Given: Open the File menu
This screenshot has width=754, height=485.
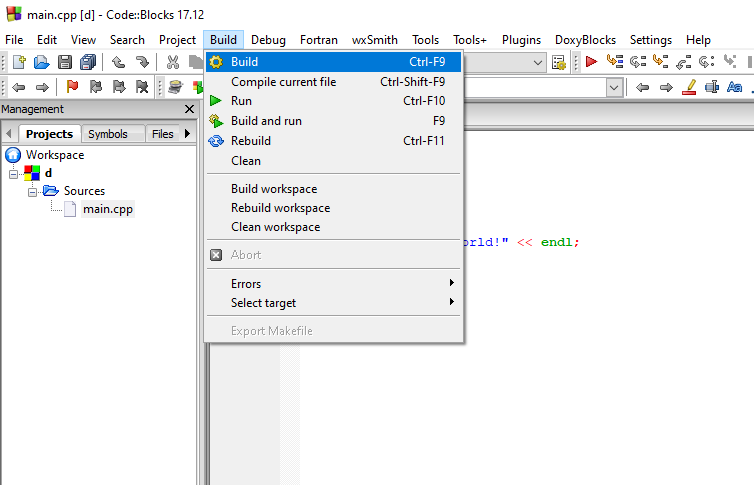Looking at the screenshot, I should [14, 40].
